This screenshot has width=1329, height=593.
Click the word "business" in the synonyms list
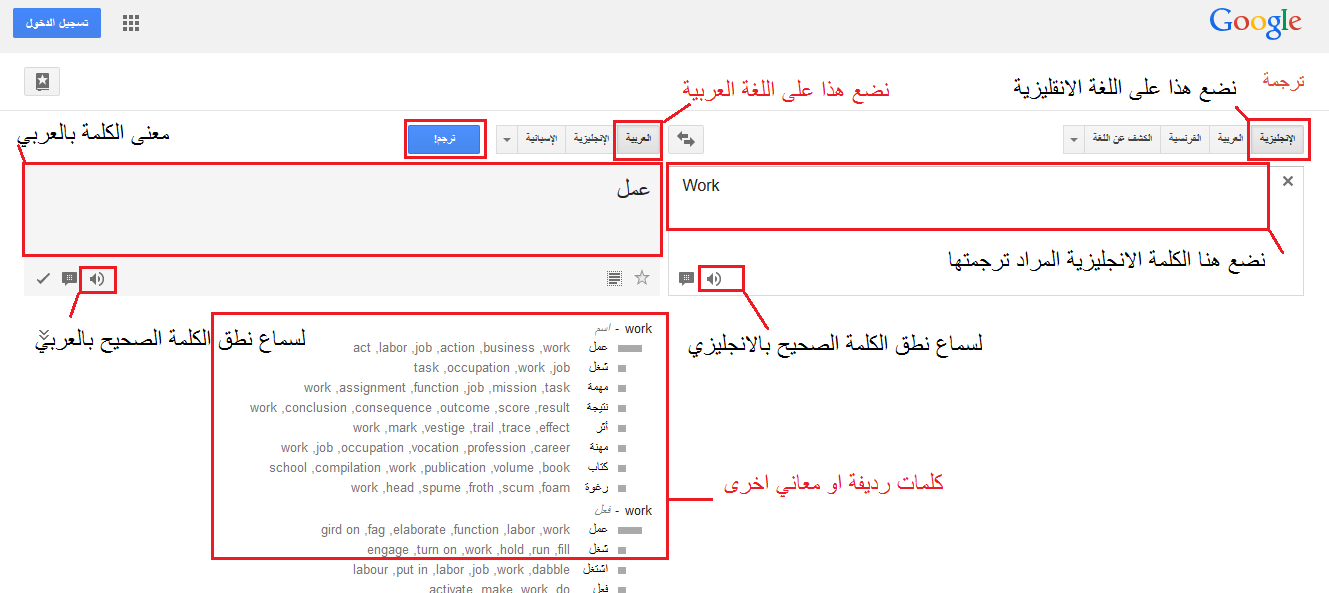click(x=508, y=348)
